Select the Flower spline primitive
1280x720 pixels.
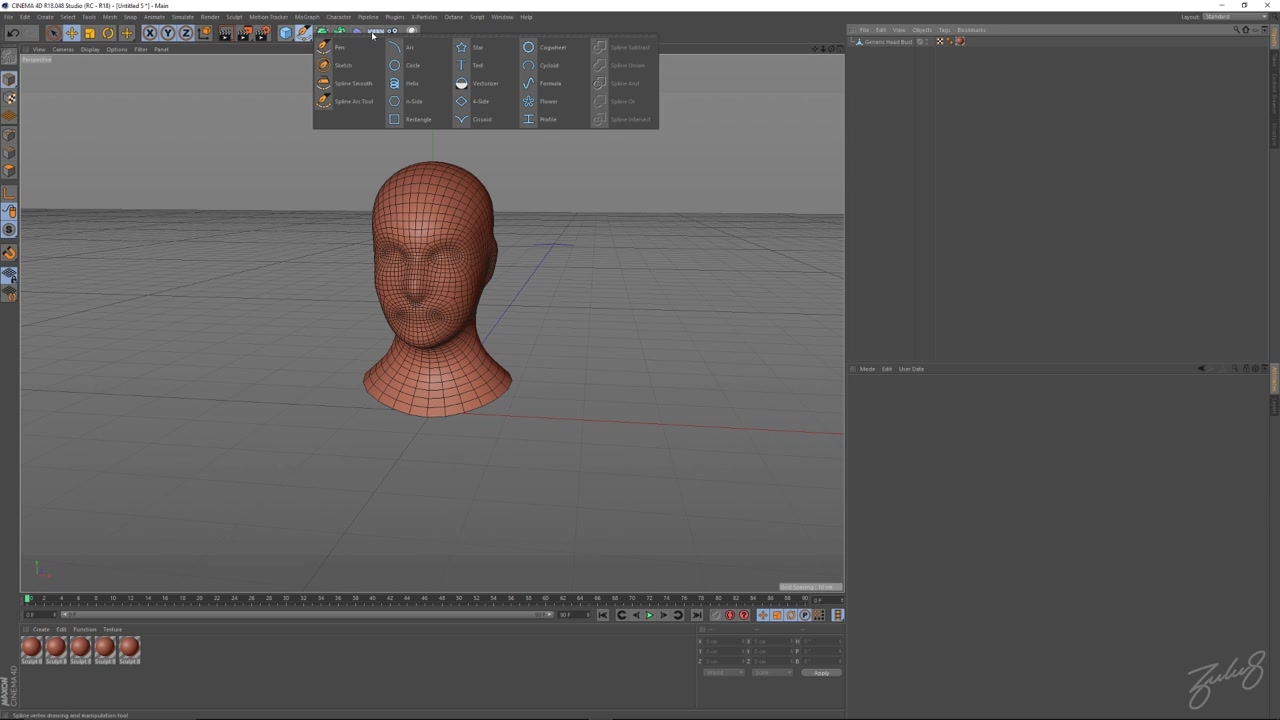(x=548, y=101)
